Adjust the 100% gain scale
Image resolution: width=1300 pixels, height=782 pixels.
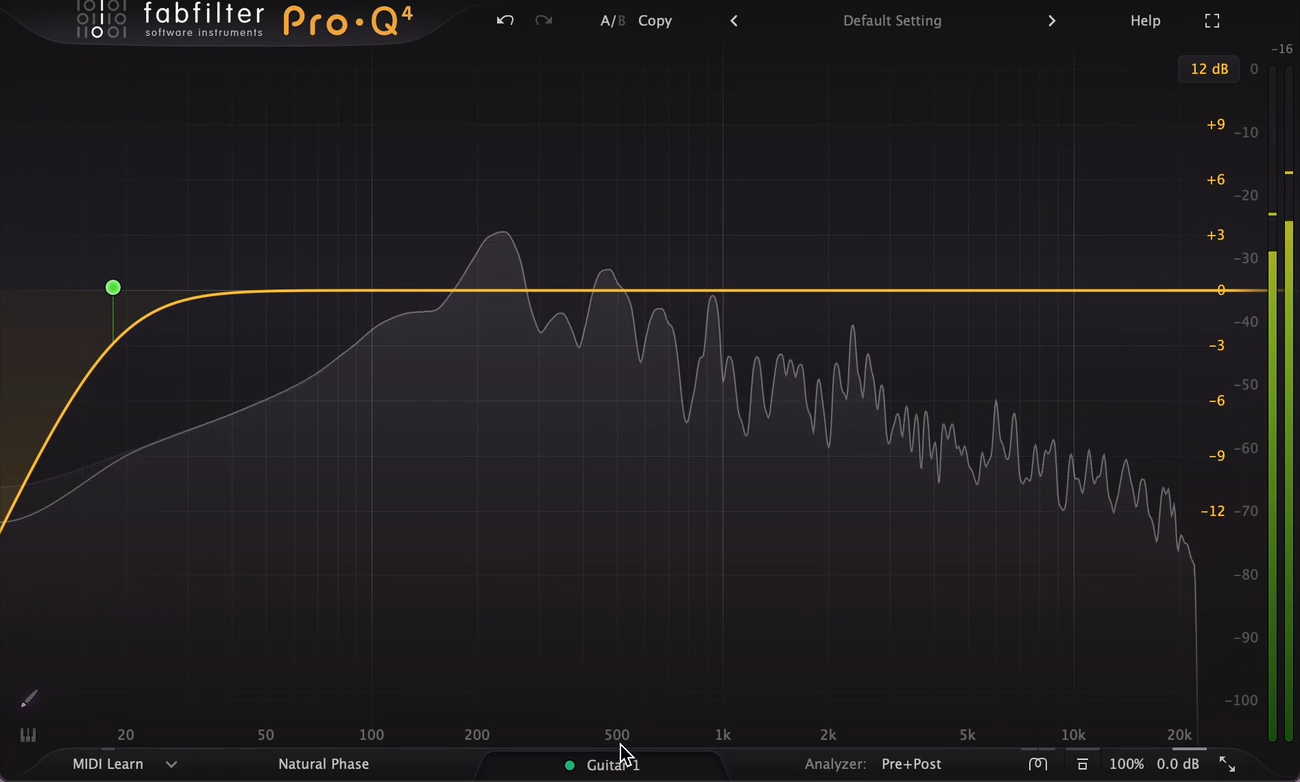[1126, 764]
